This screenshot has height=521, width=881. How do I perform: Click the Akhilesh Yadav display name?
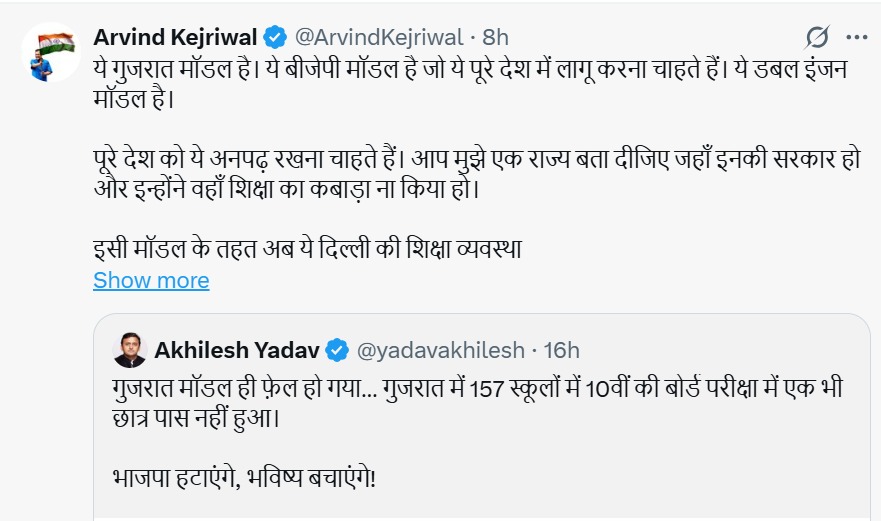pos(237,350)
